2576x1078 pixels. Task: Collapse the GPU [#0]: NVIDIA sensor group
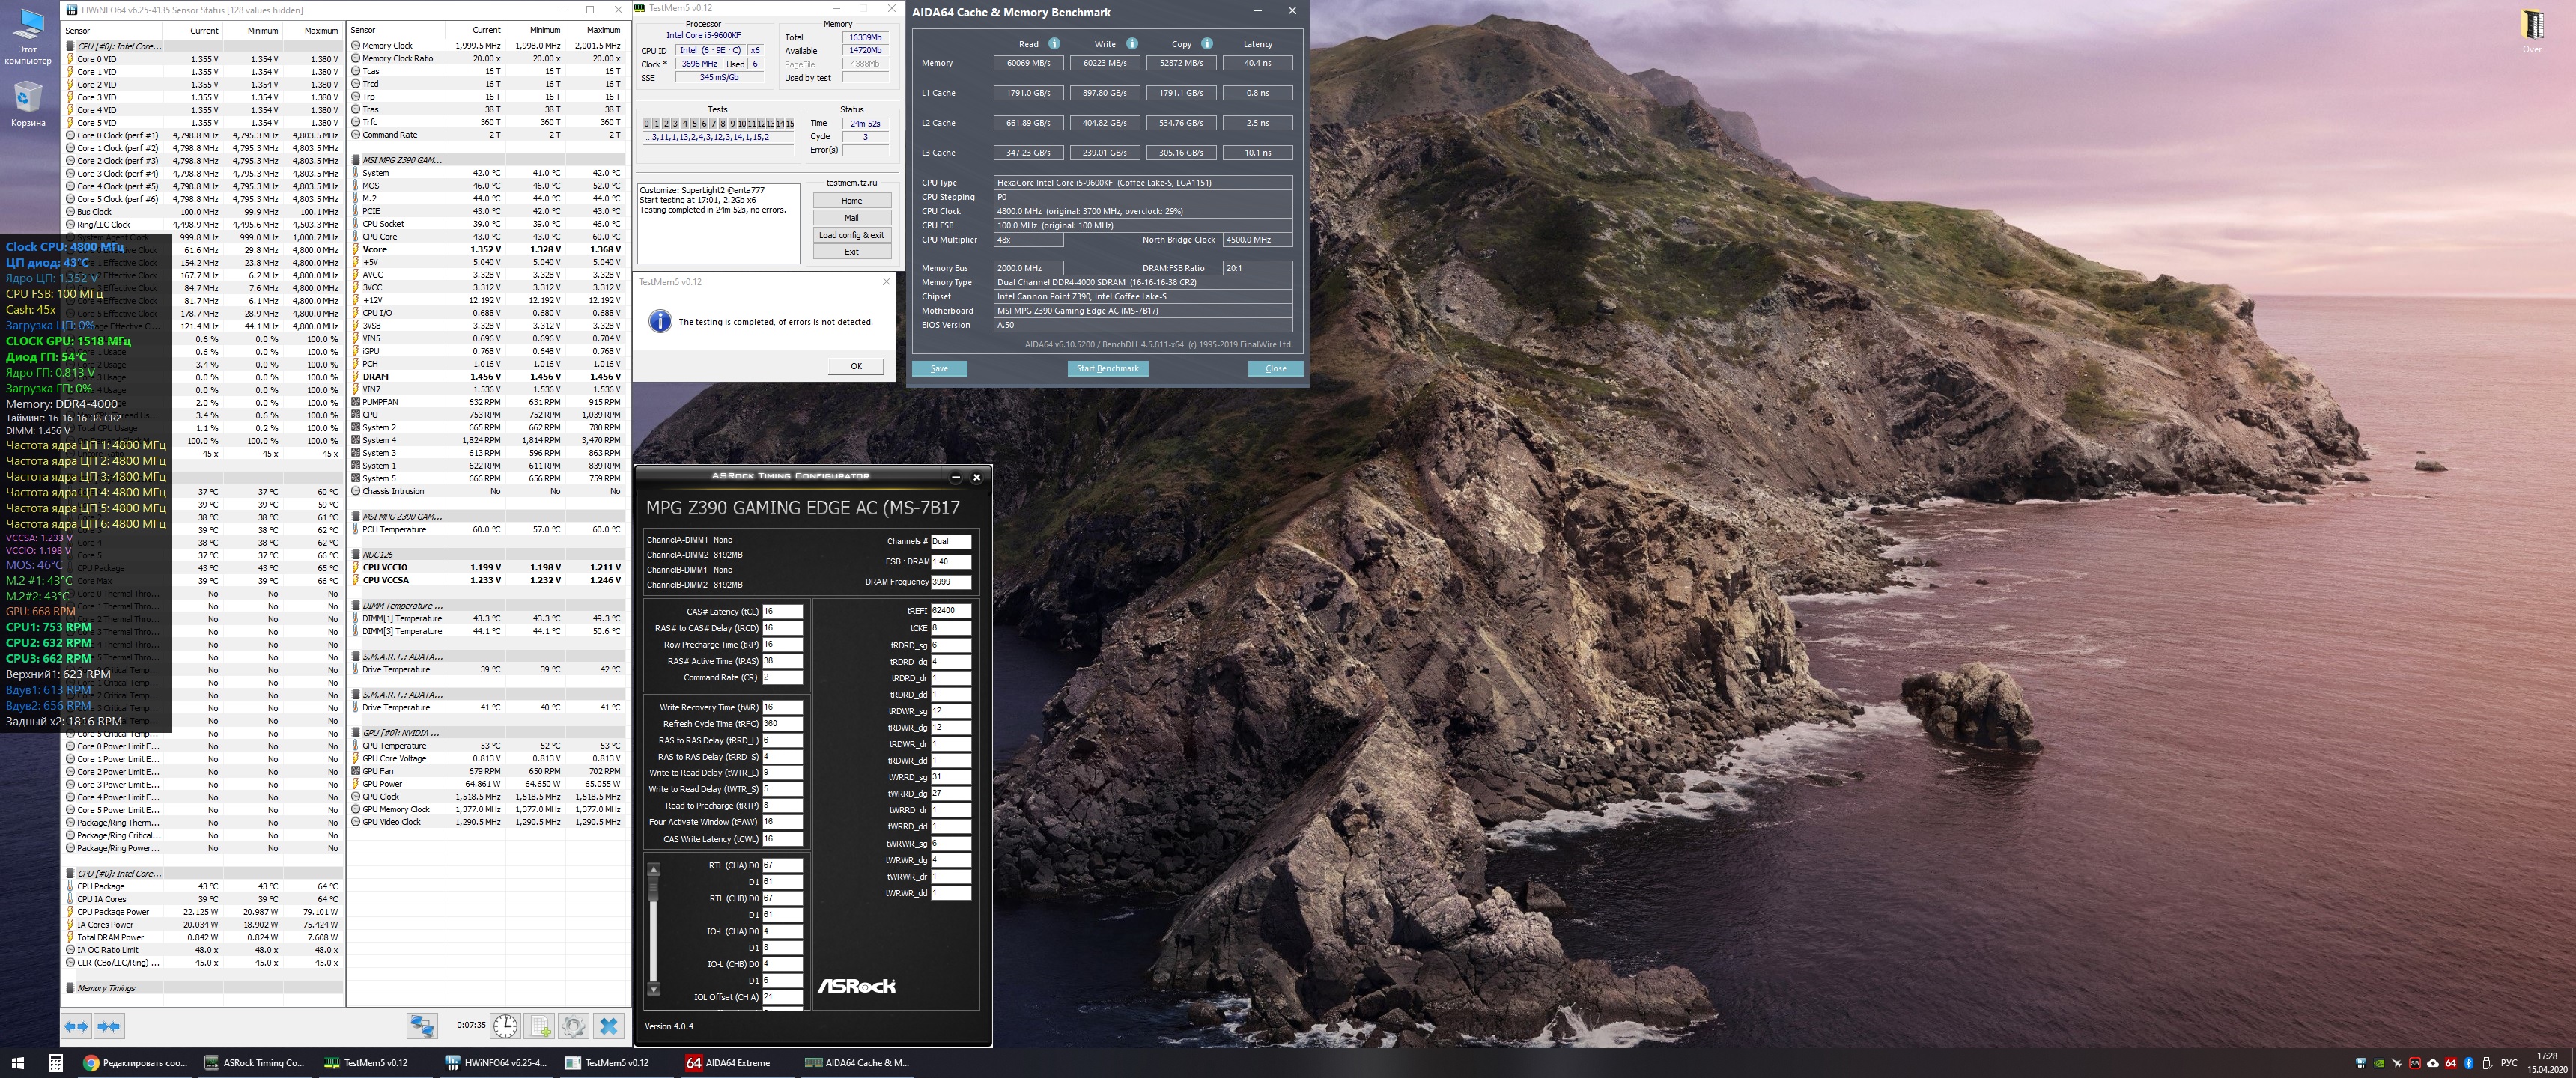click(x=400, y=733)
